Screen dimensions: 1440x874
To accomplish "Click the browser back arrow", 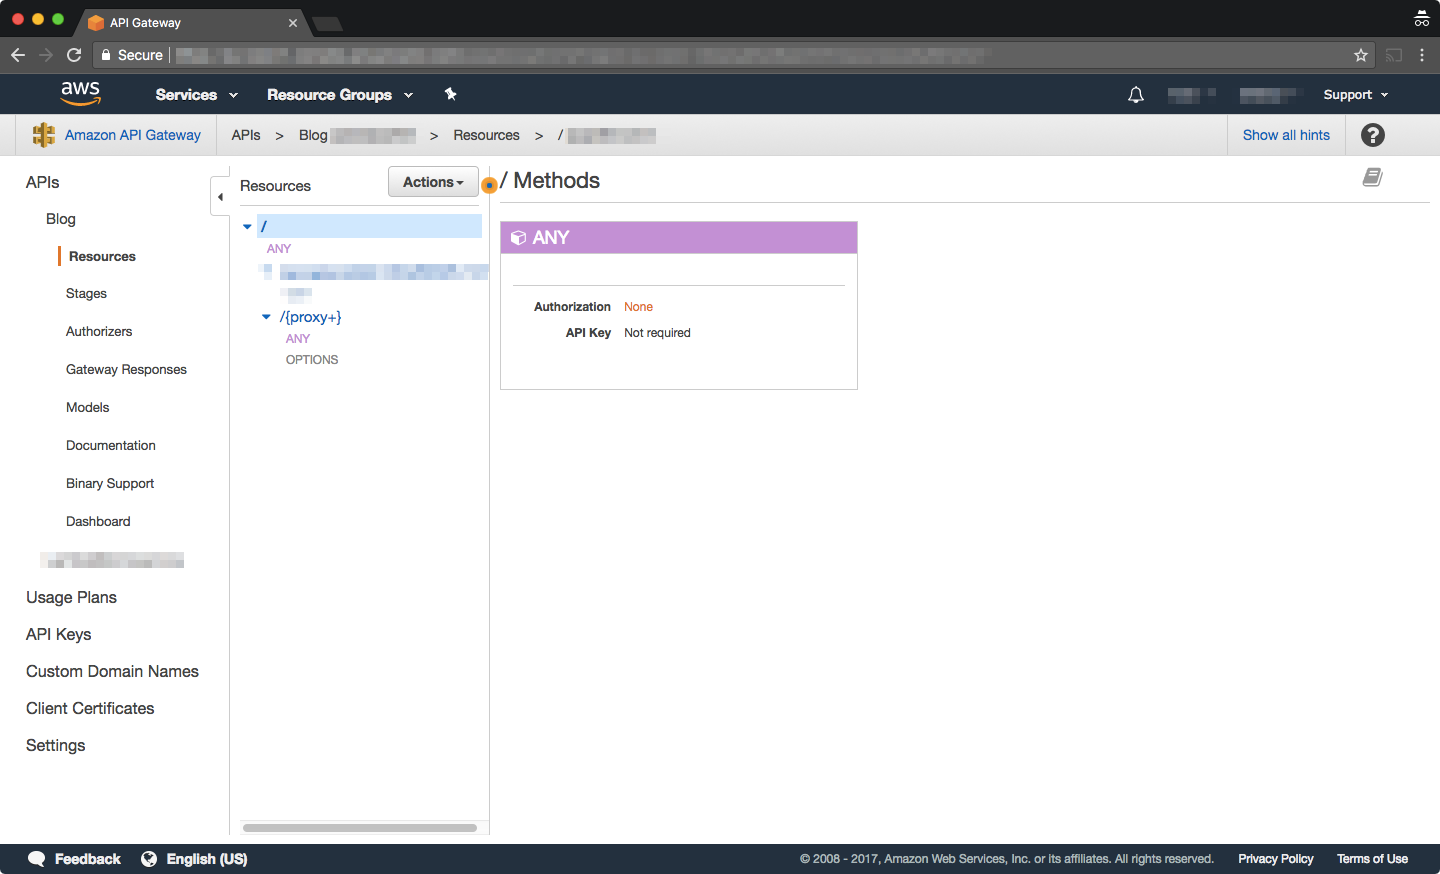I will pyautogui.click(x=18, y=55).
